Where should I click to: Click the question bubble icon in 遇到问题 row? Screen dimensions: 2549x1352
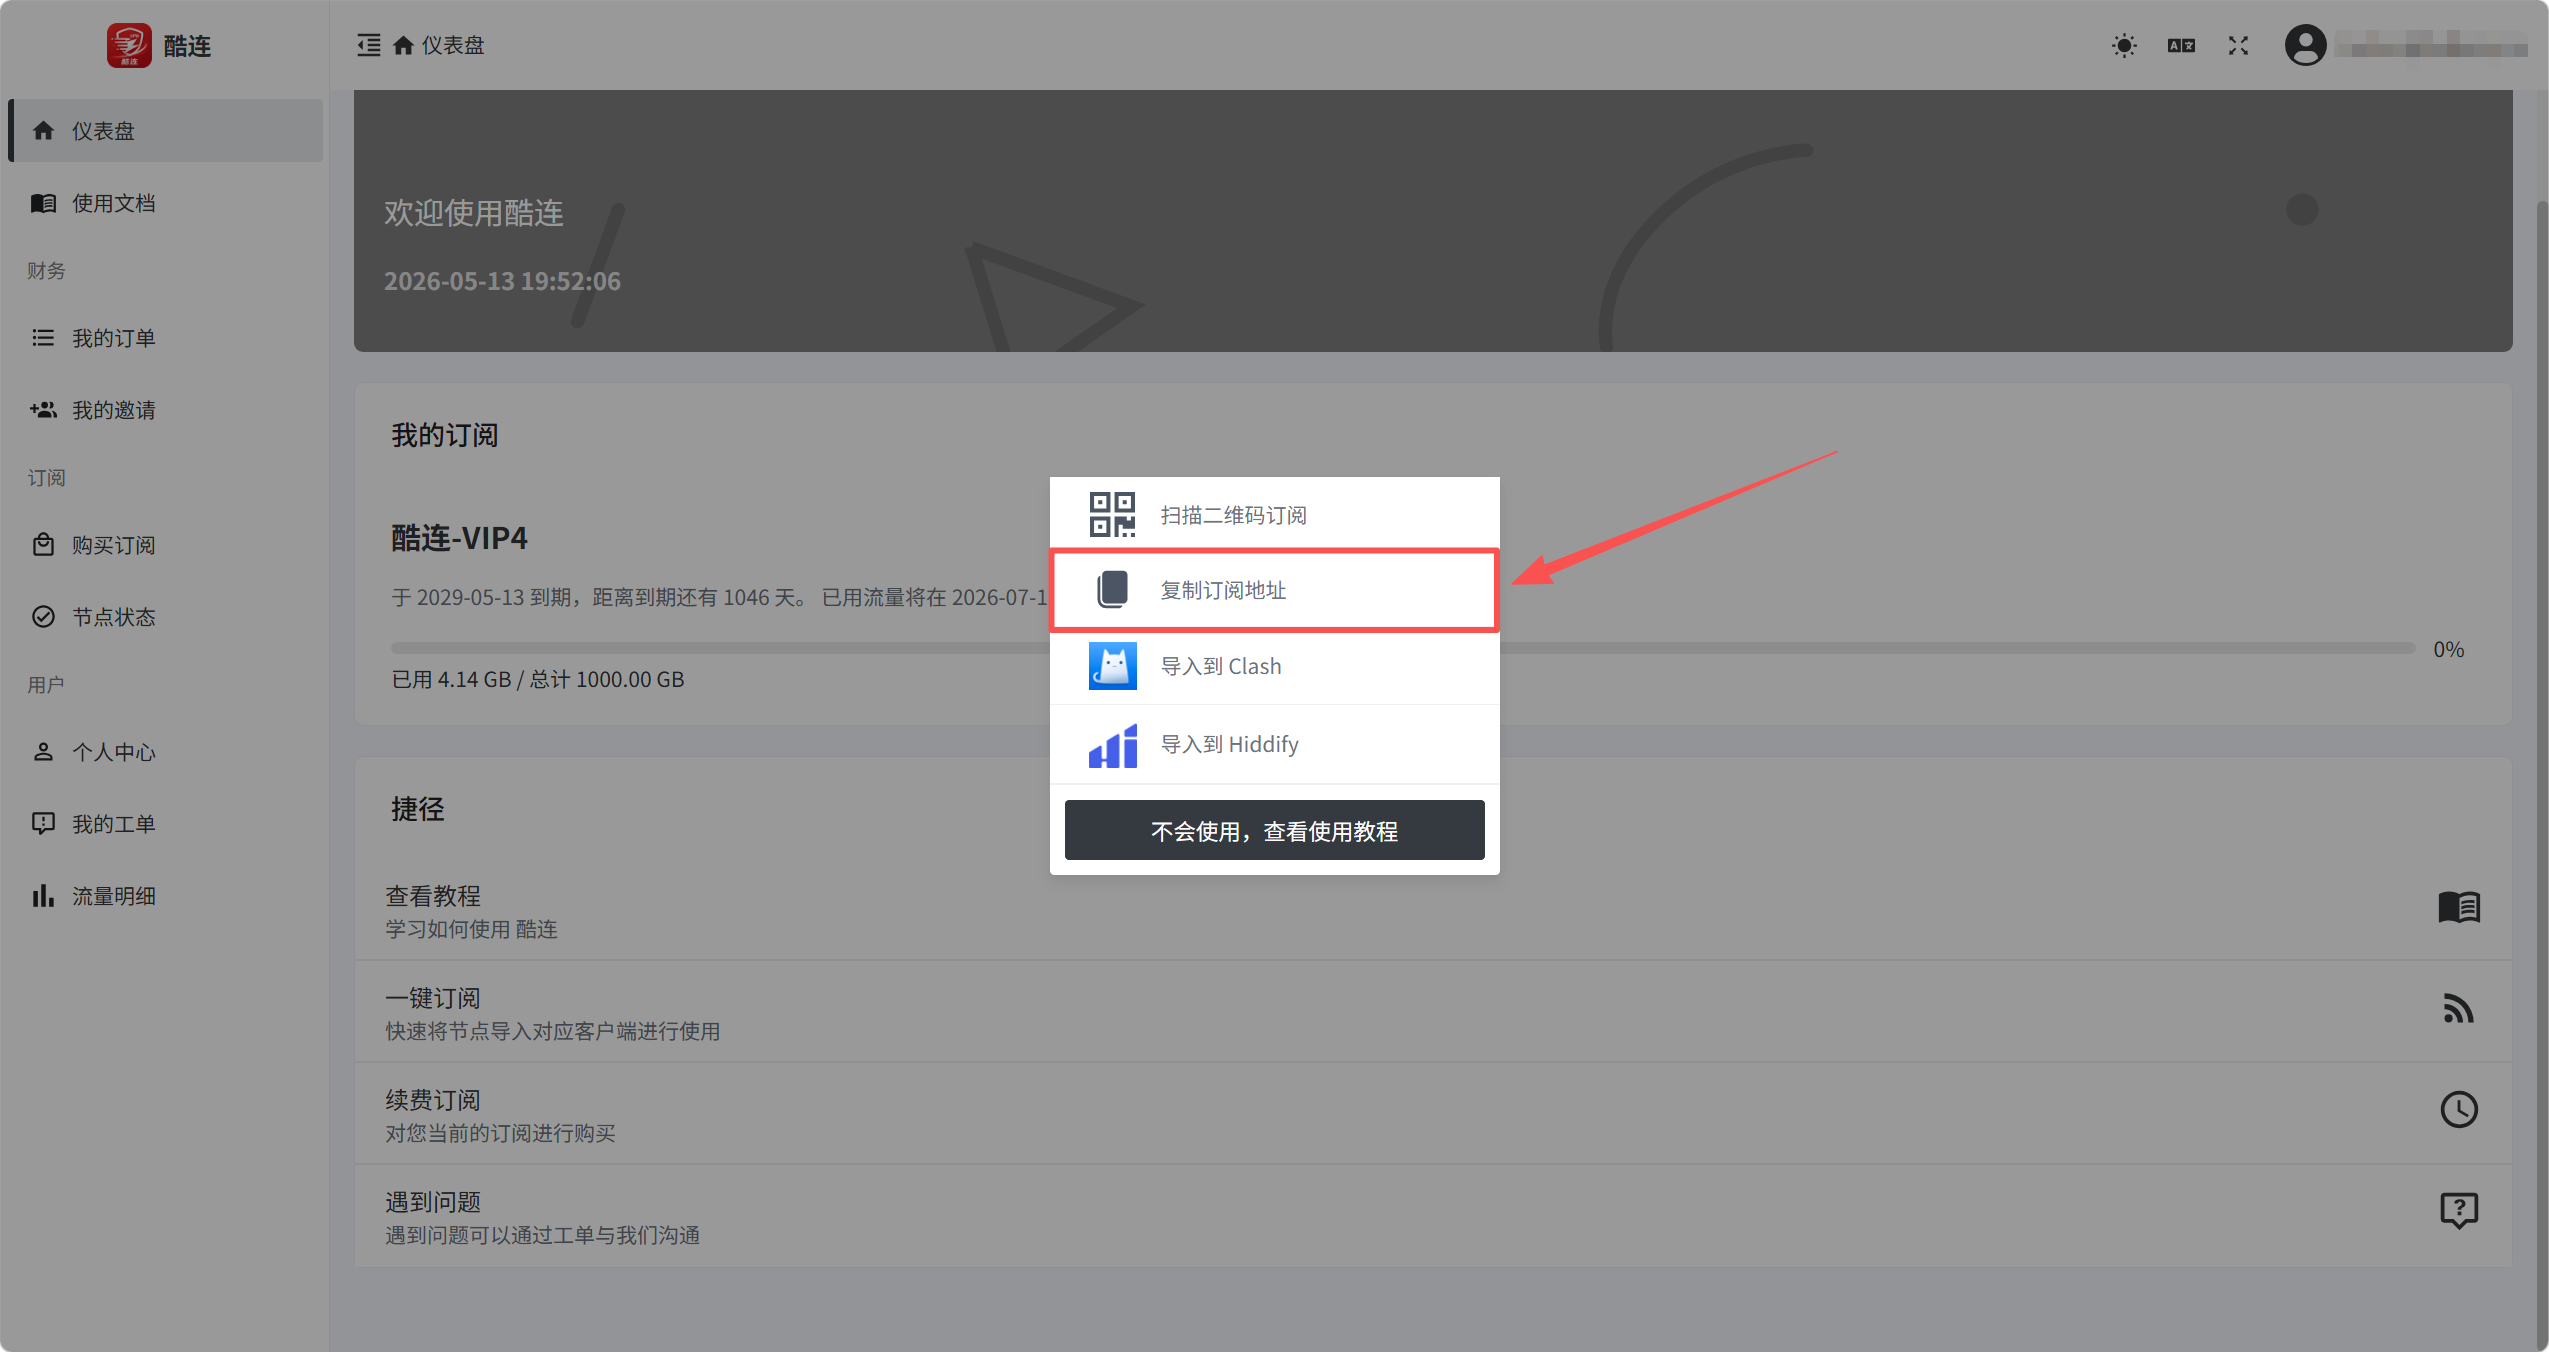tap(2459, 1211)
